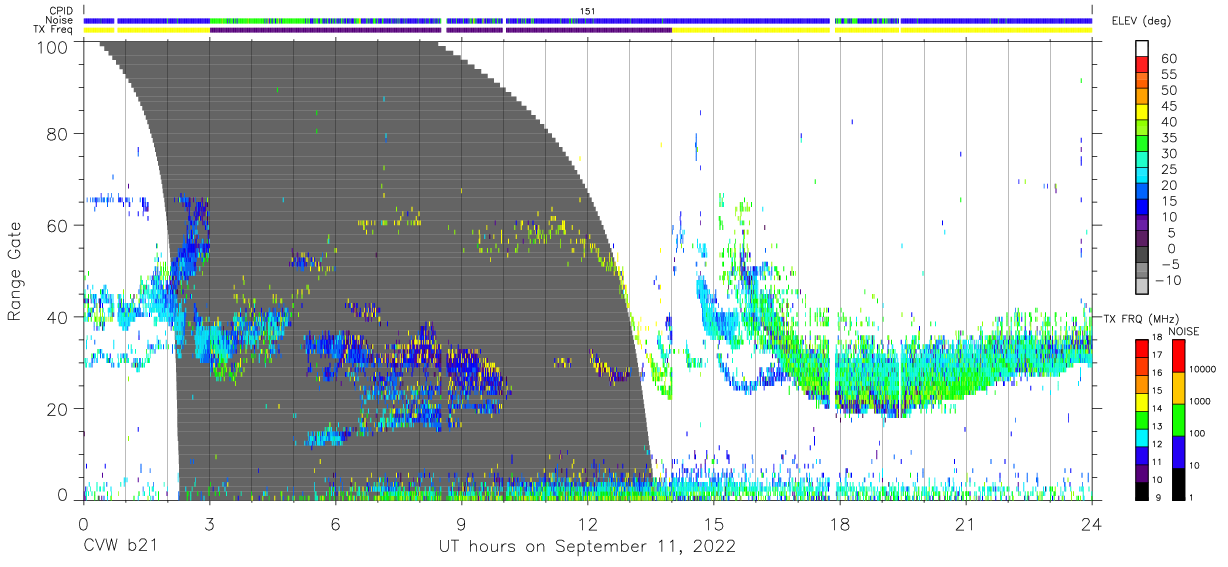Click the x-axis tick label '21'
This screenshot has height=567, width=1228.
pos(966,524)
